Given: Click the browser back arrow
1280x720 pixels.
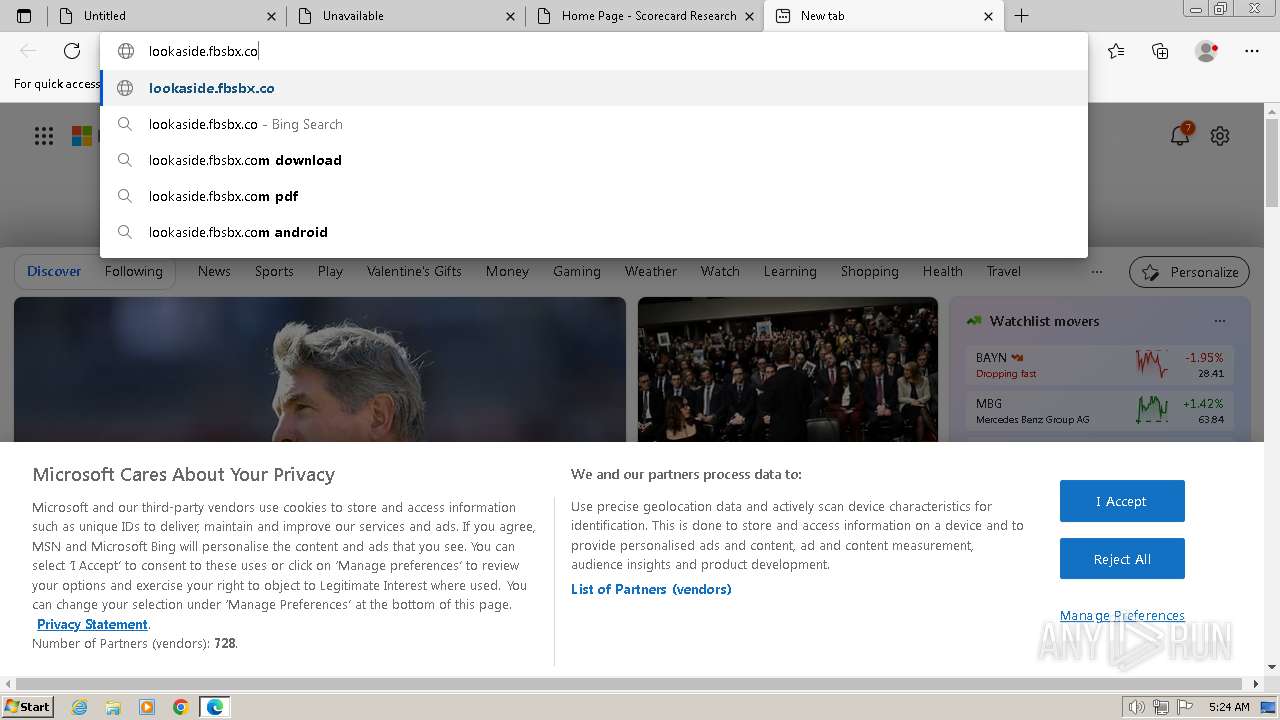Looking at the screenshot, I should pos(29,51).
